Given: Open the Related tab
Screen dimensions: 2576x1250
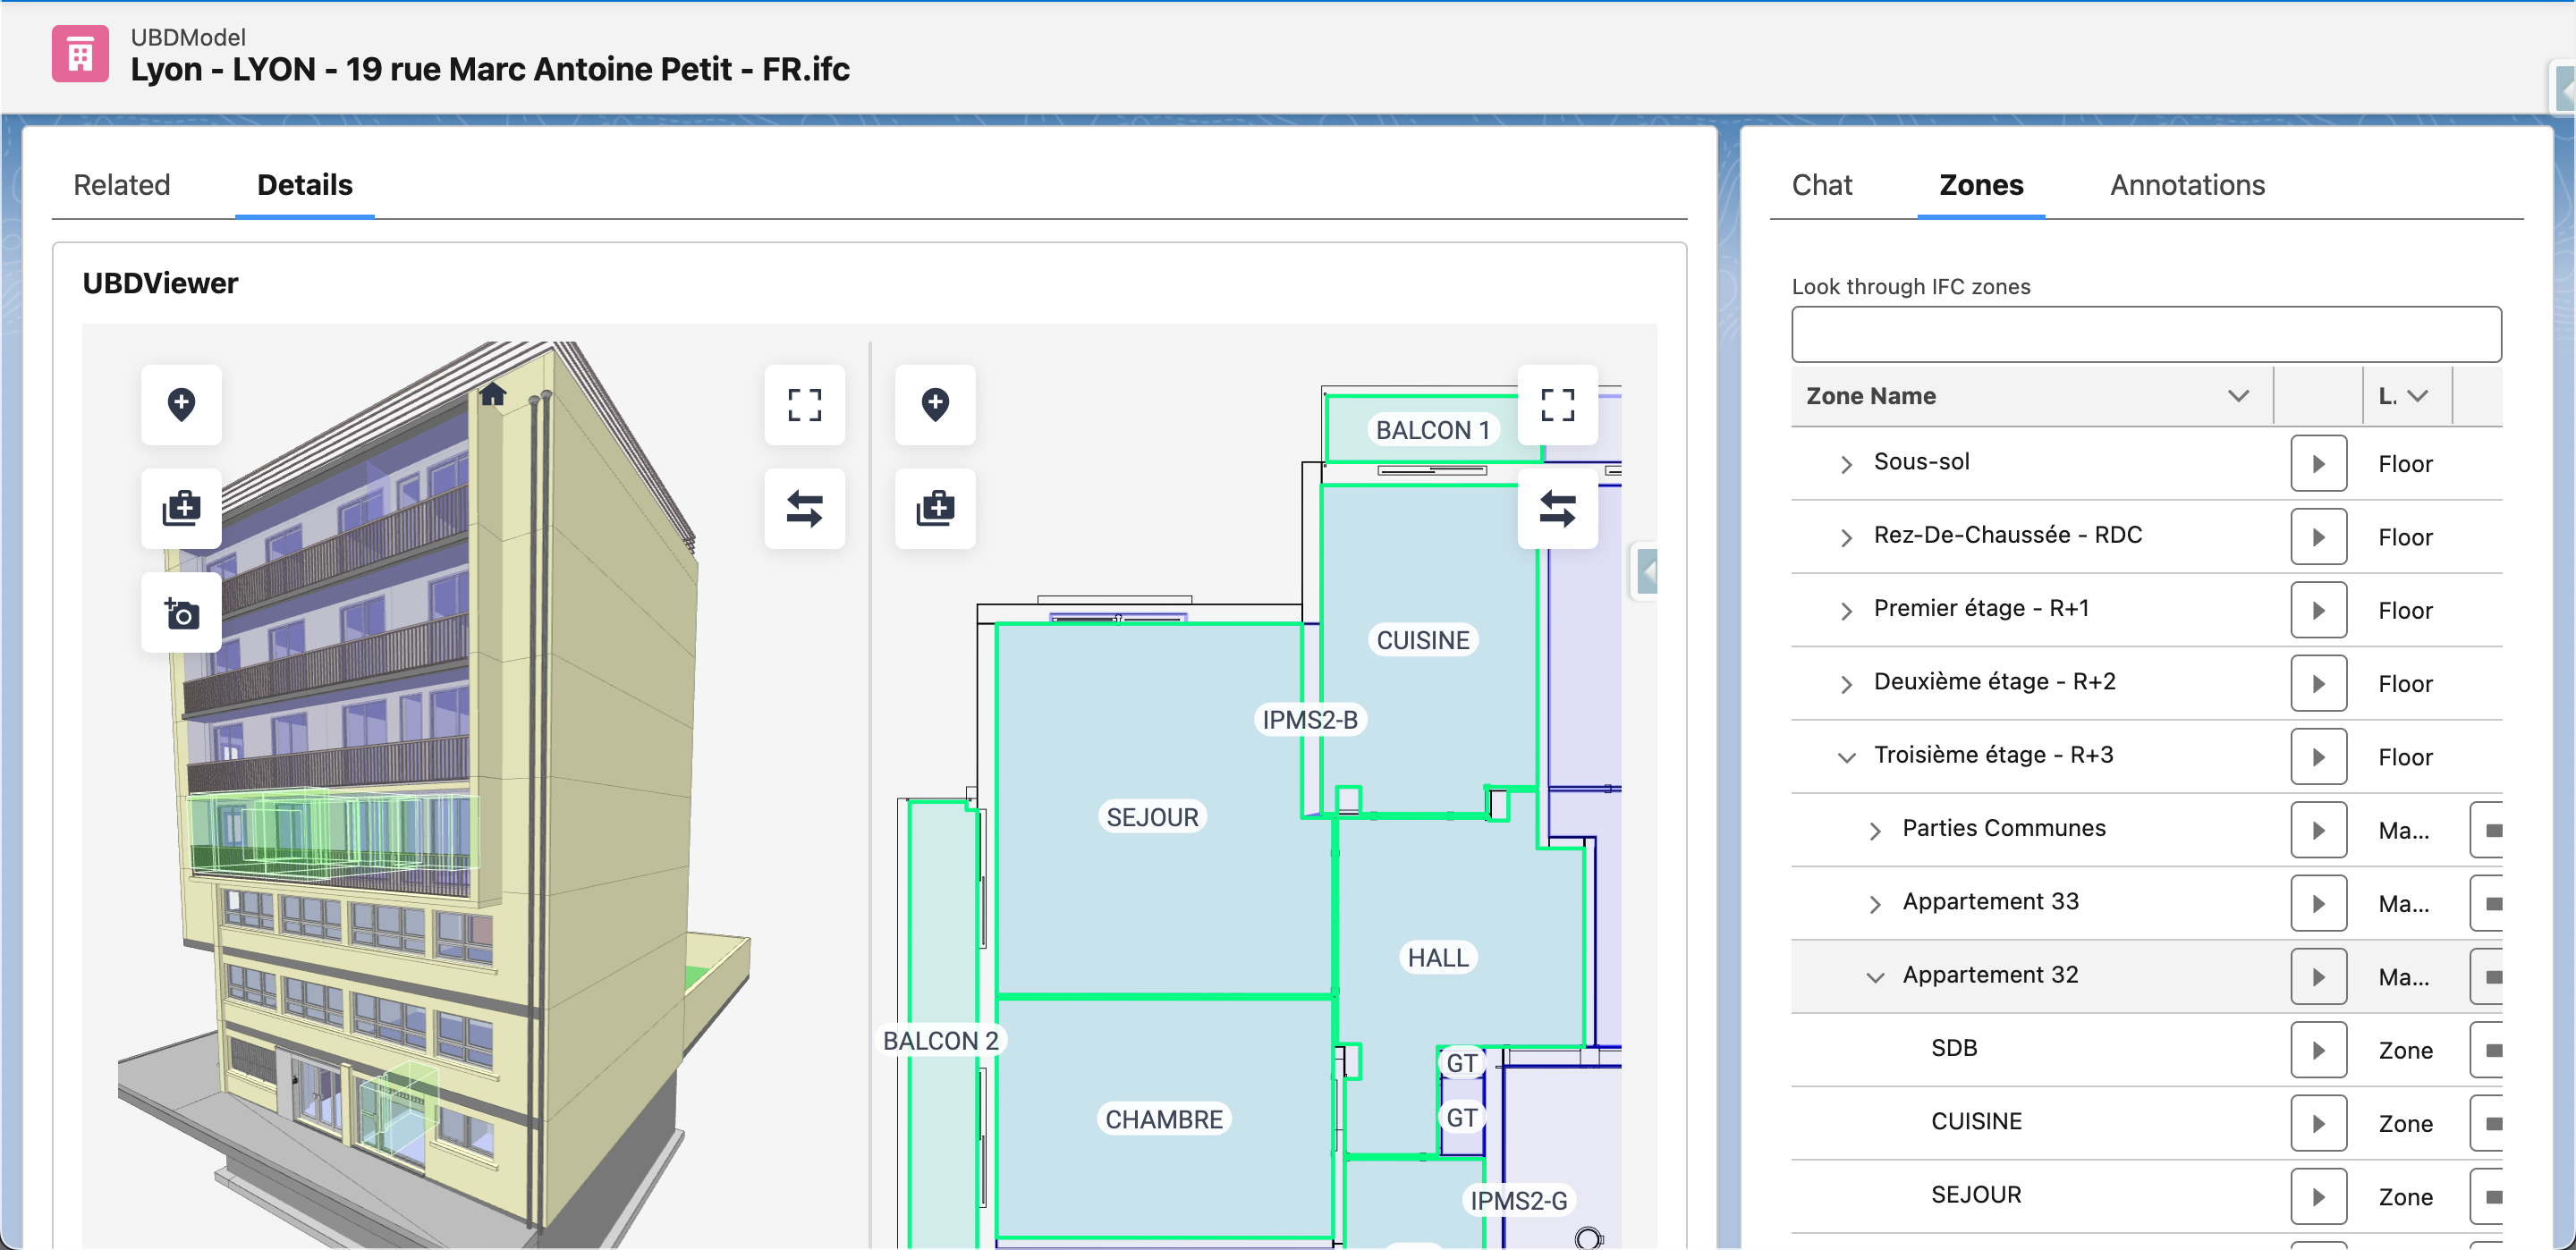Looking at the screenshot, I should point(122,185).
